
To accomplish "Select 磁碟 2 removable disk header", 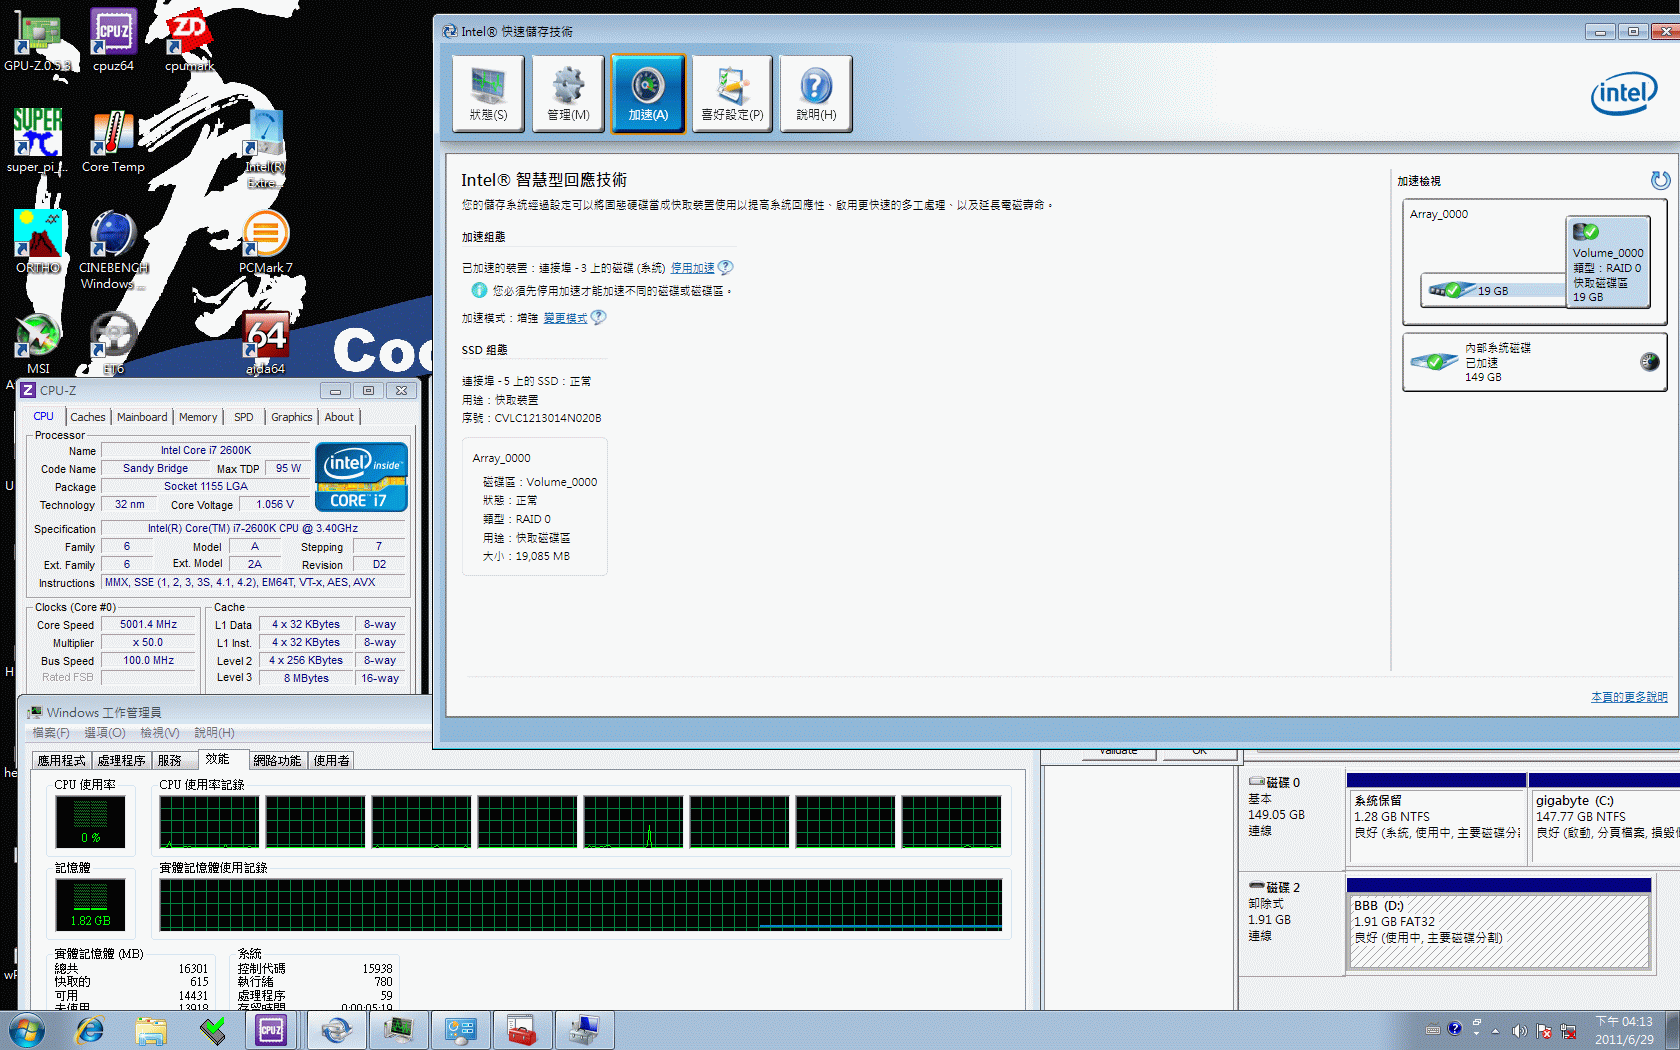I will 1291,923.
